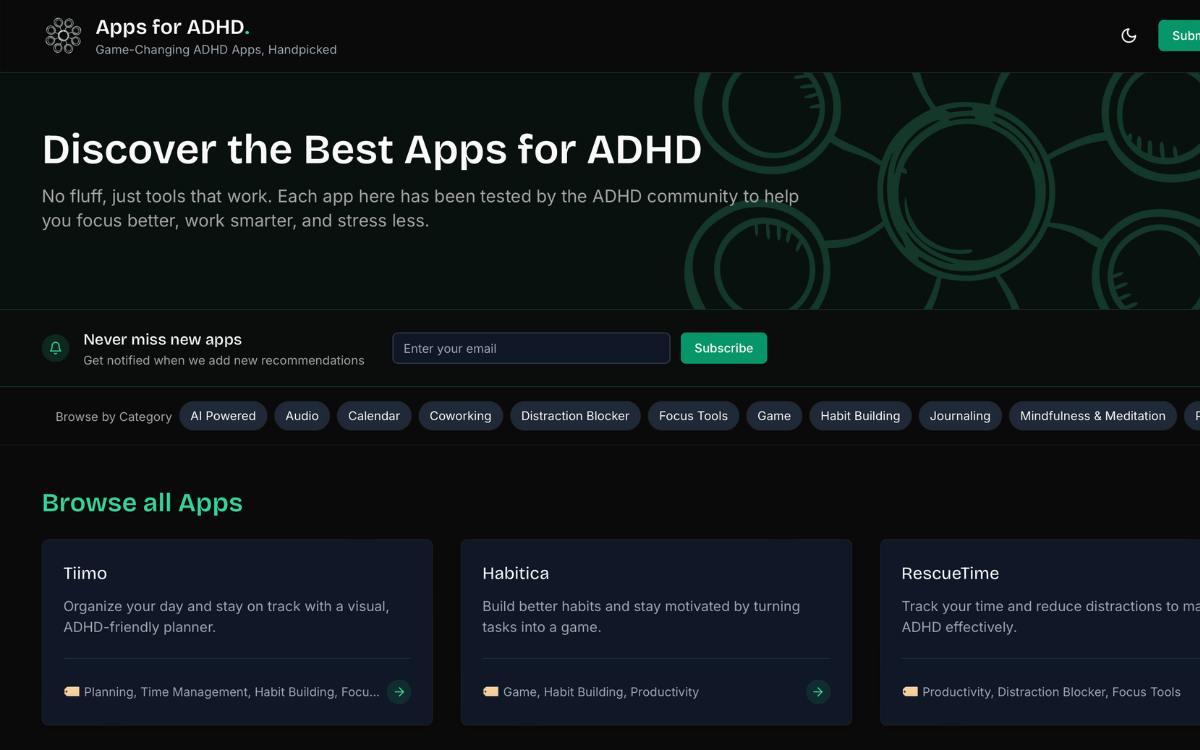
Task: Click the 'Browse by Category' label
Action: point(114,417)
